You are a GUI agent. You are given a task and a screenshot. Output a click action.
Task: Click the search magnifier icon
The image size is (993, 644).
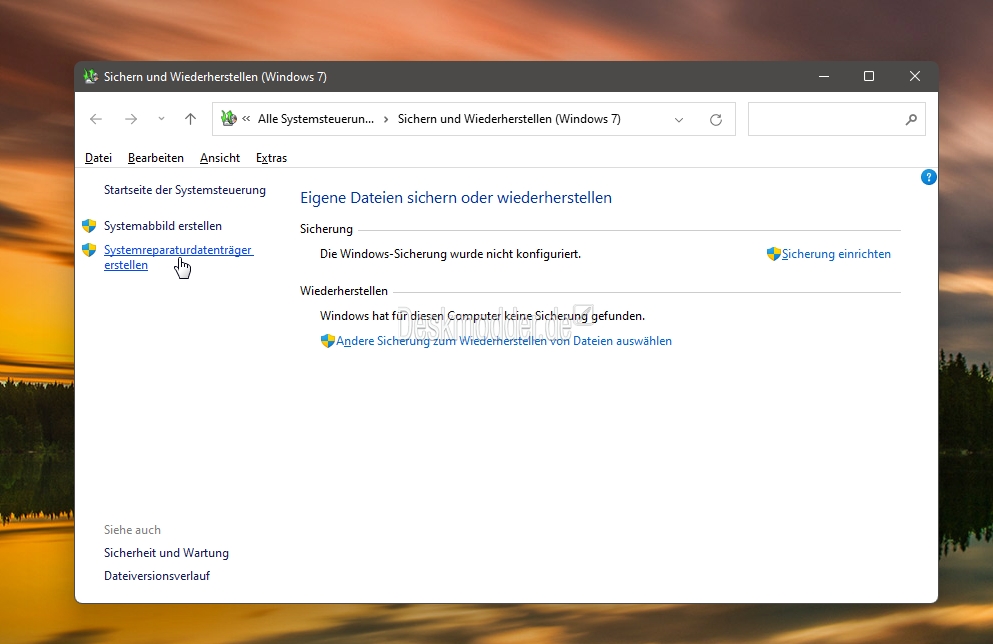click(x=911, y=119)
